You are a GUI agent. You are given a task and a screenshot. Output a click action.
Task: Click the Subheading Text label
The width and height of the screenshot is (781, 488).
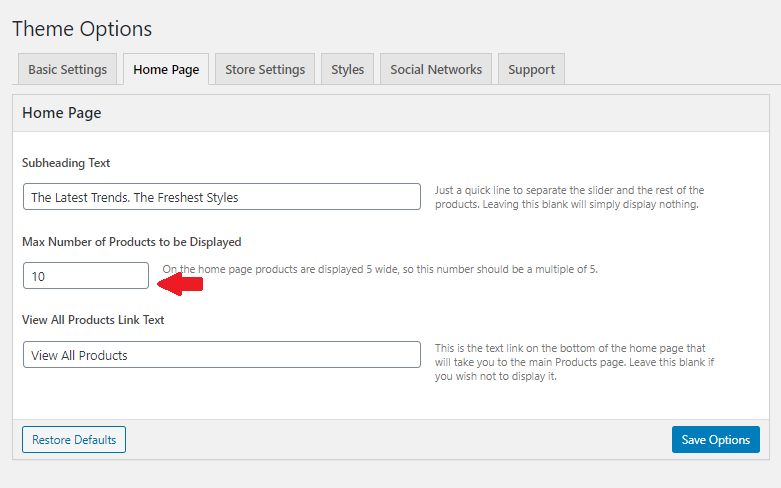click(x=66, y=163)
